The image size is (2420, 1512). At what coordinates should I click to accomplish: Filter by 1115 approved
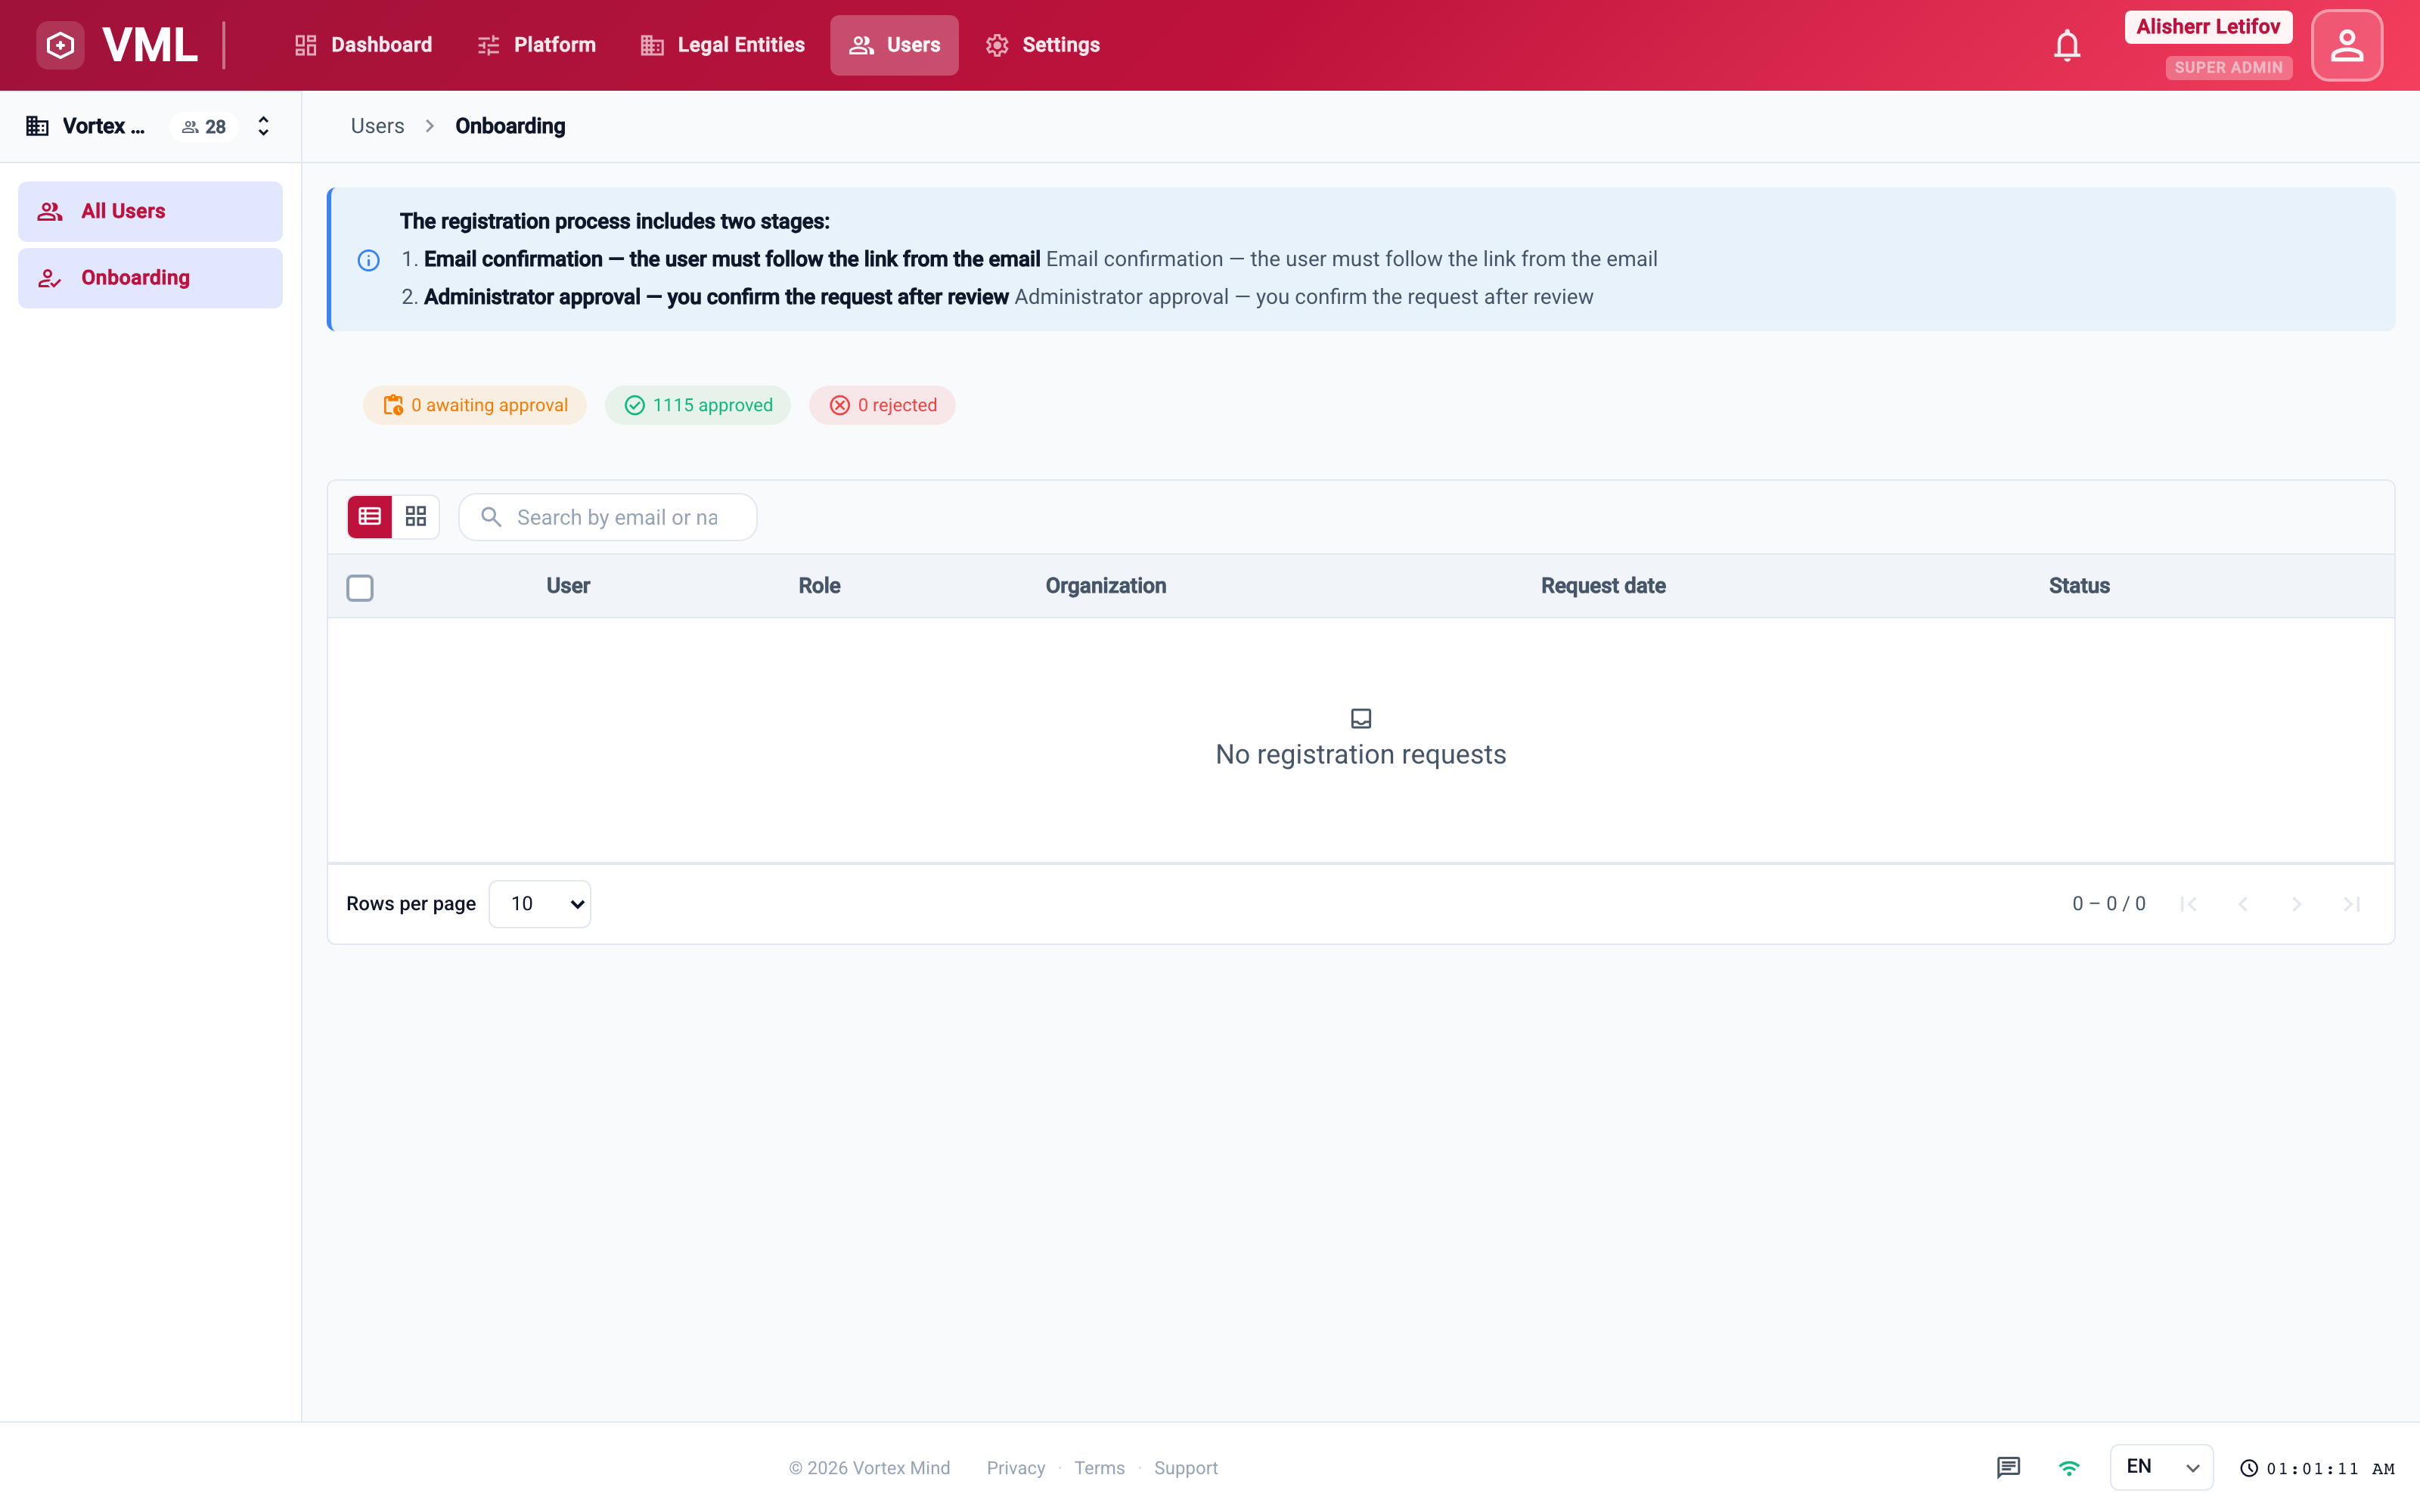698,405
